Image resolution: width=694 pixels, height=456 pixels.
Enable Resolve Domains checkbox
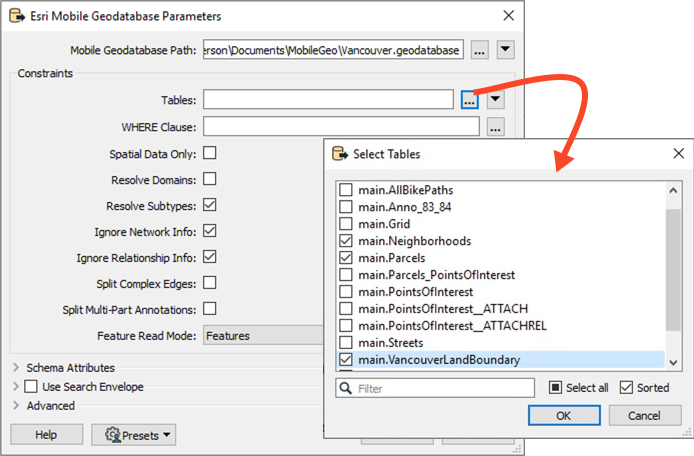pyautogui.click(x=210, y=179)
